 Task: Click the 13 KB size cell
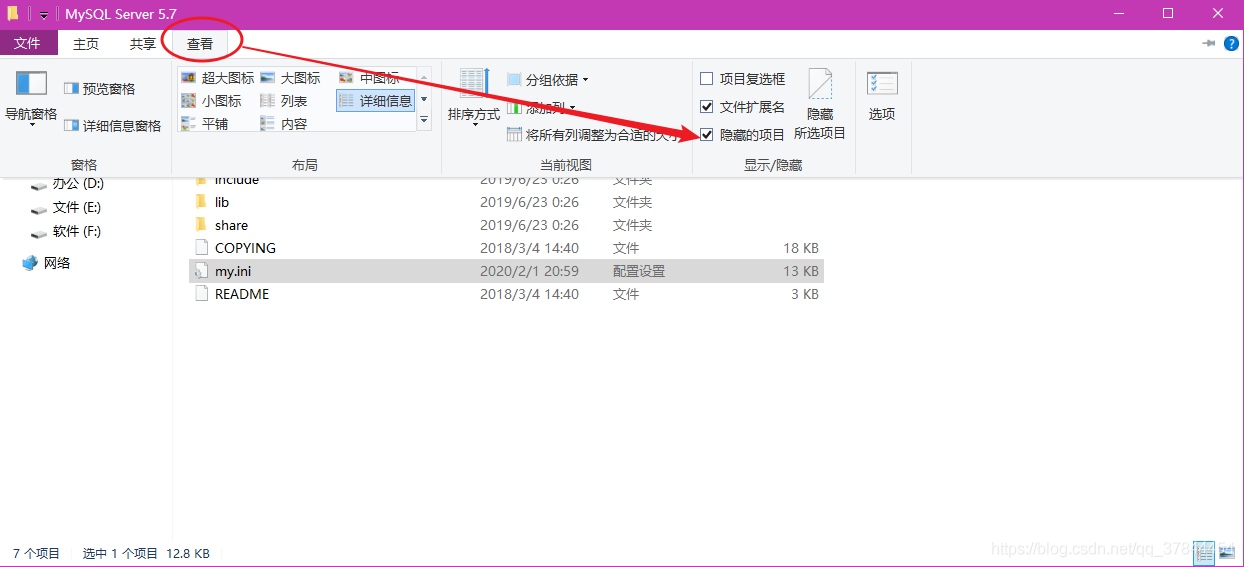801,271
